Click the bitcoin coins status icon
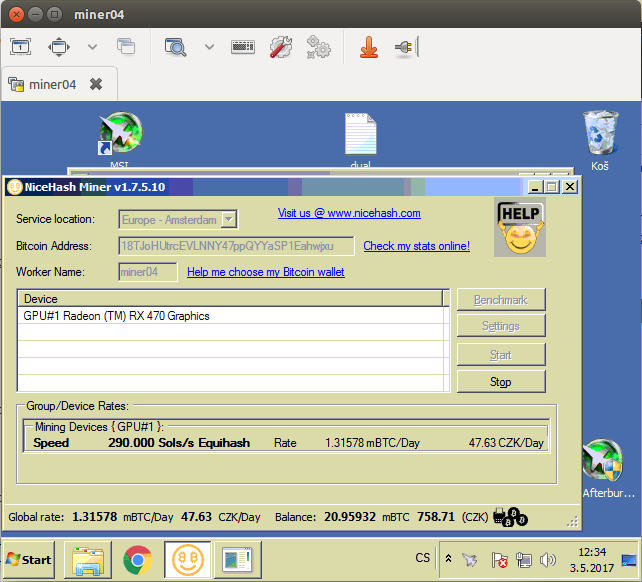 click(510, 517)
